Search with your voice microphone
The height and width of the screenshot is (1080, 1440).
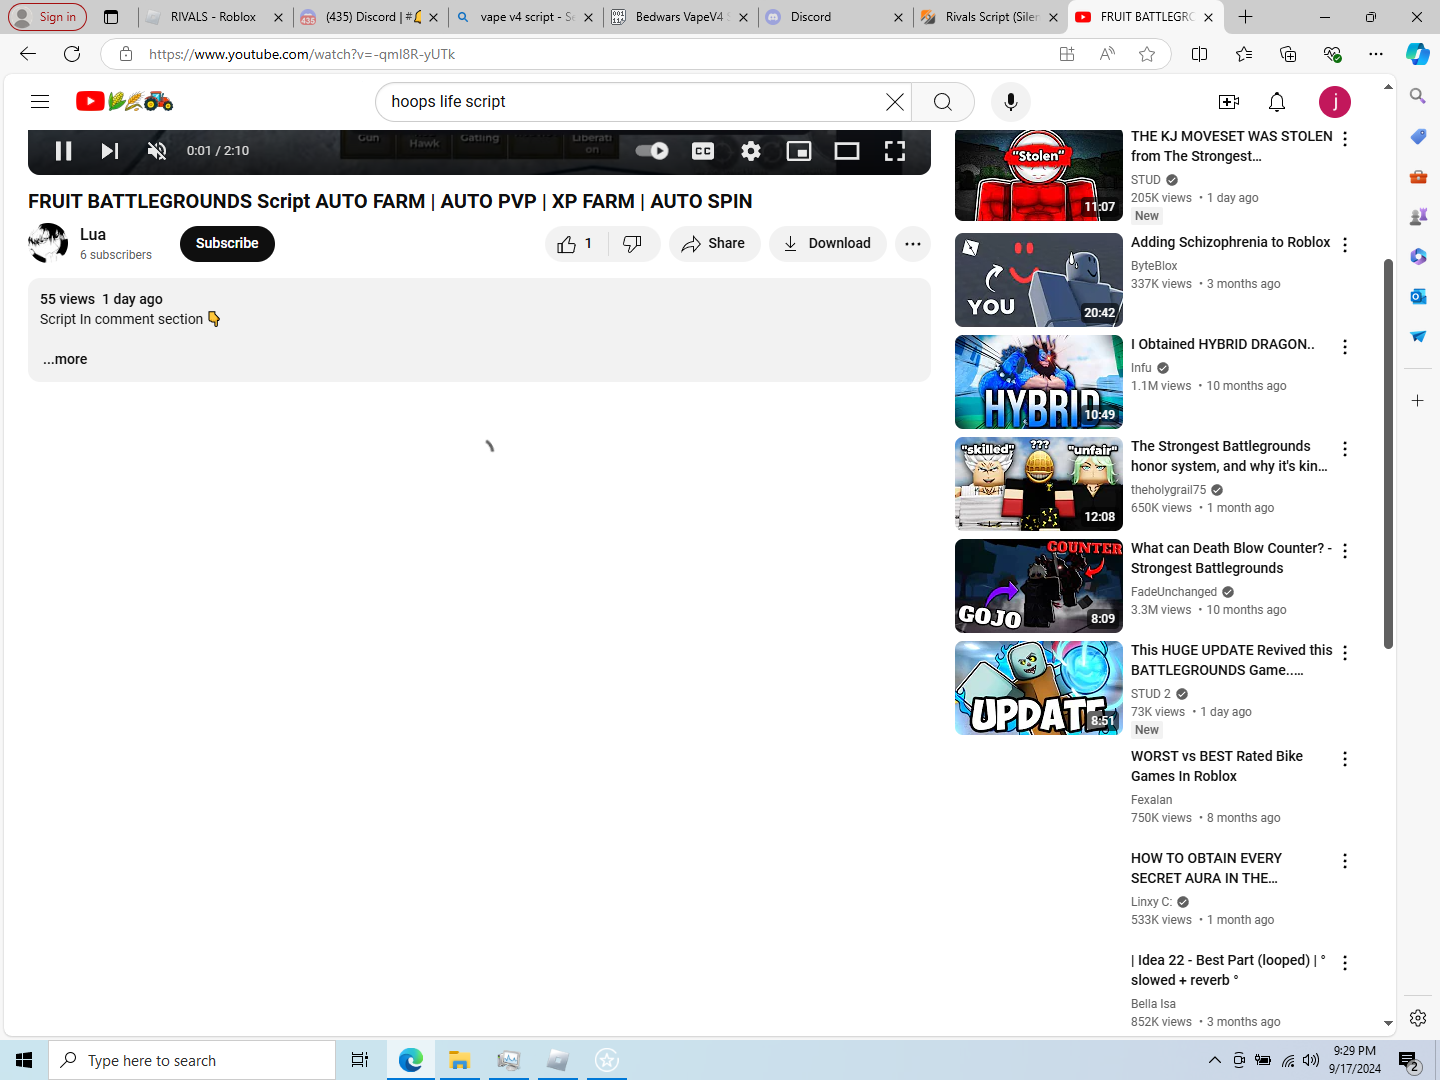[1011, 102]
